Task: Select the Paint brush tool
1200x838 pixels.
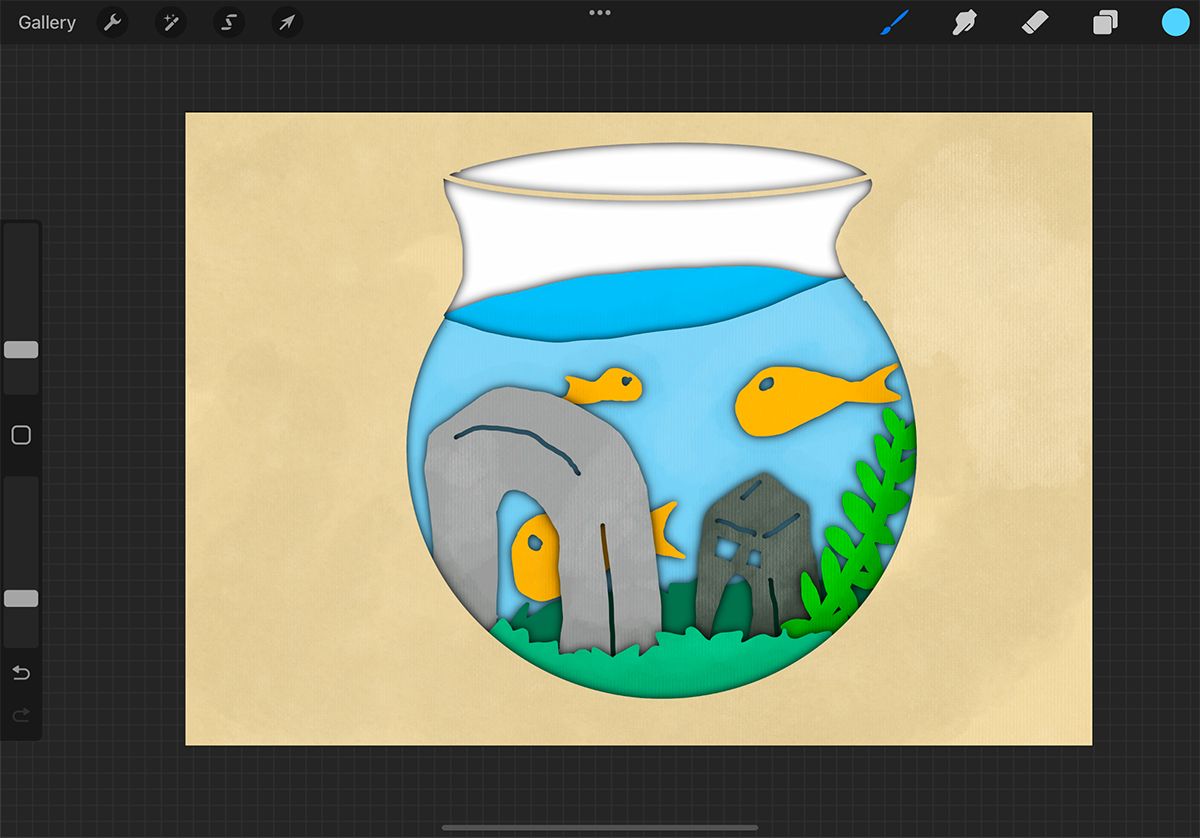Action: click(895, 22)
